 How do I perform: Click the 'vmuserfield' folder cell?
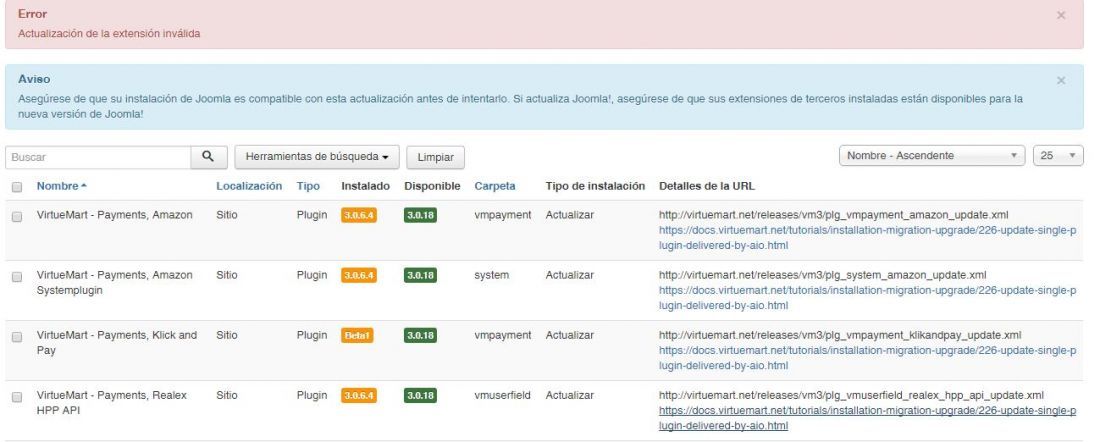pos(502,395)
